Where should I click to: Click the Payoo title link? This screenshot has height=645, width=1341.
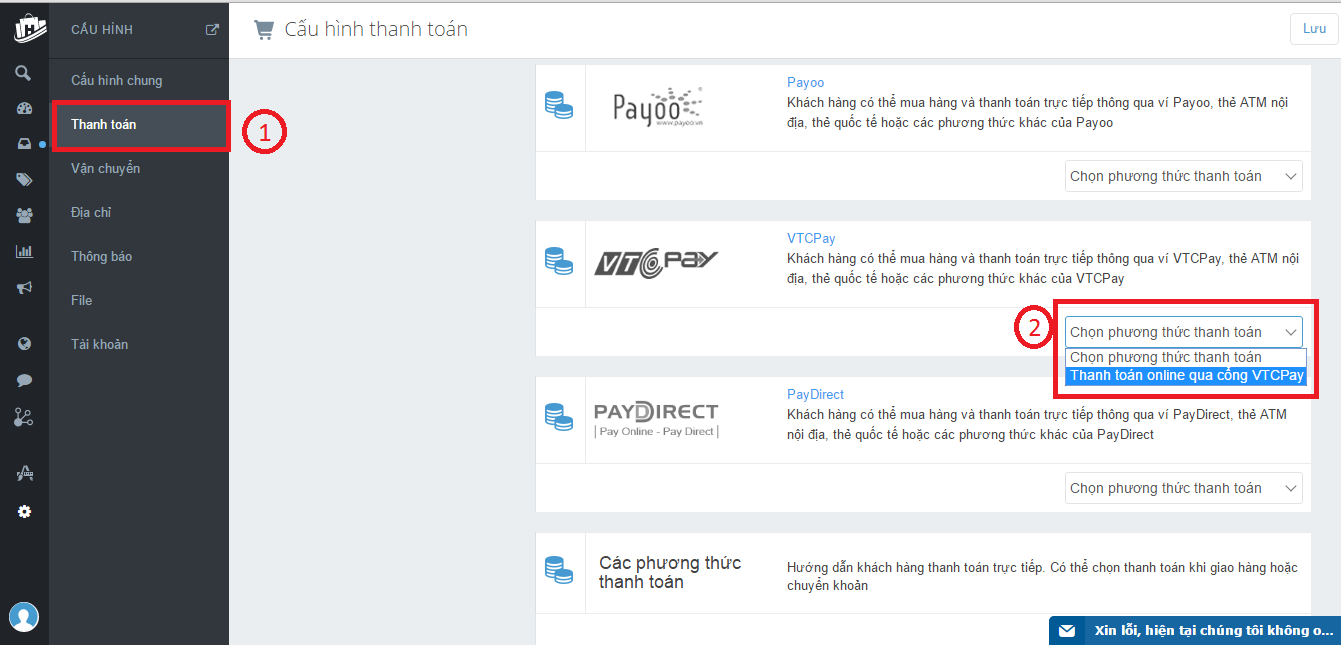[805, 82]
